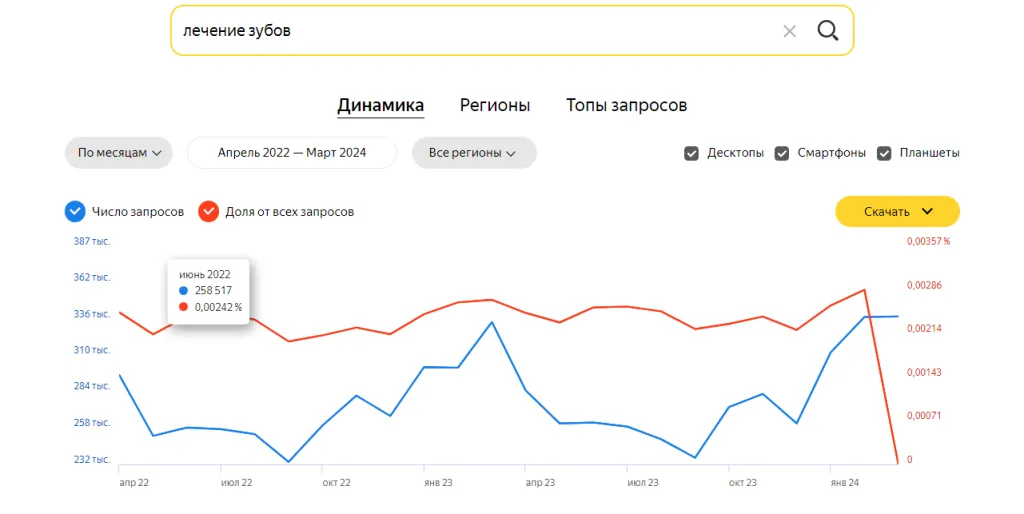Click the 'апр 23' axis label
The image size is (1024, 514).
[x=540, y=483]
